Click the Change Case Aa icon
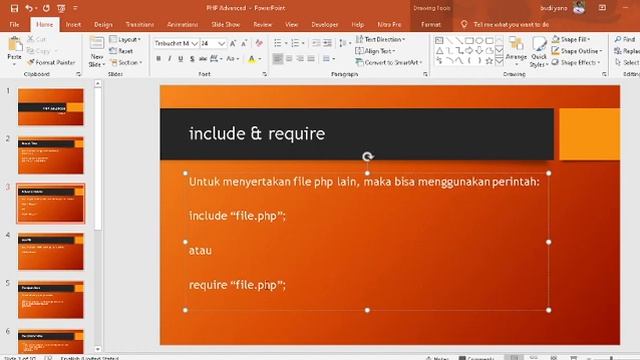 (x=230, y=59)
